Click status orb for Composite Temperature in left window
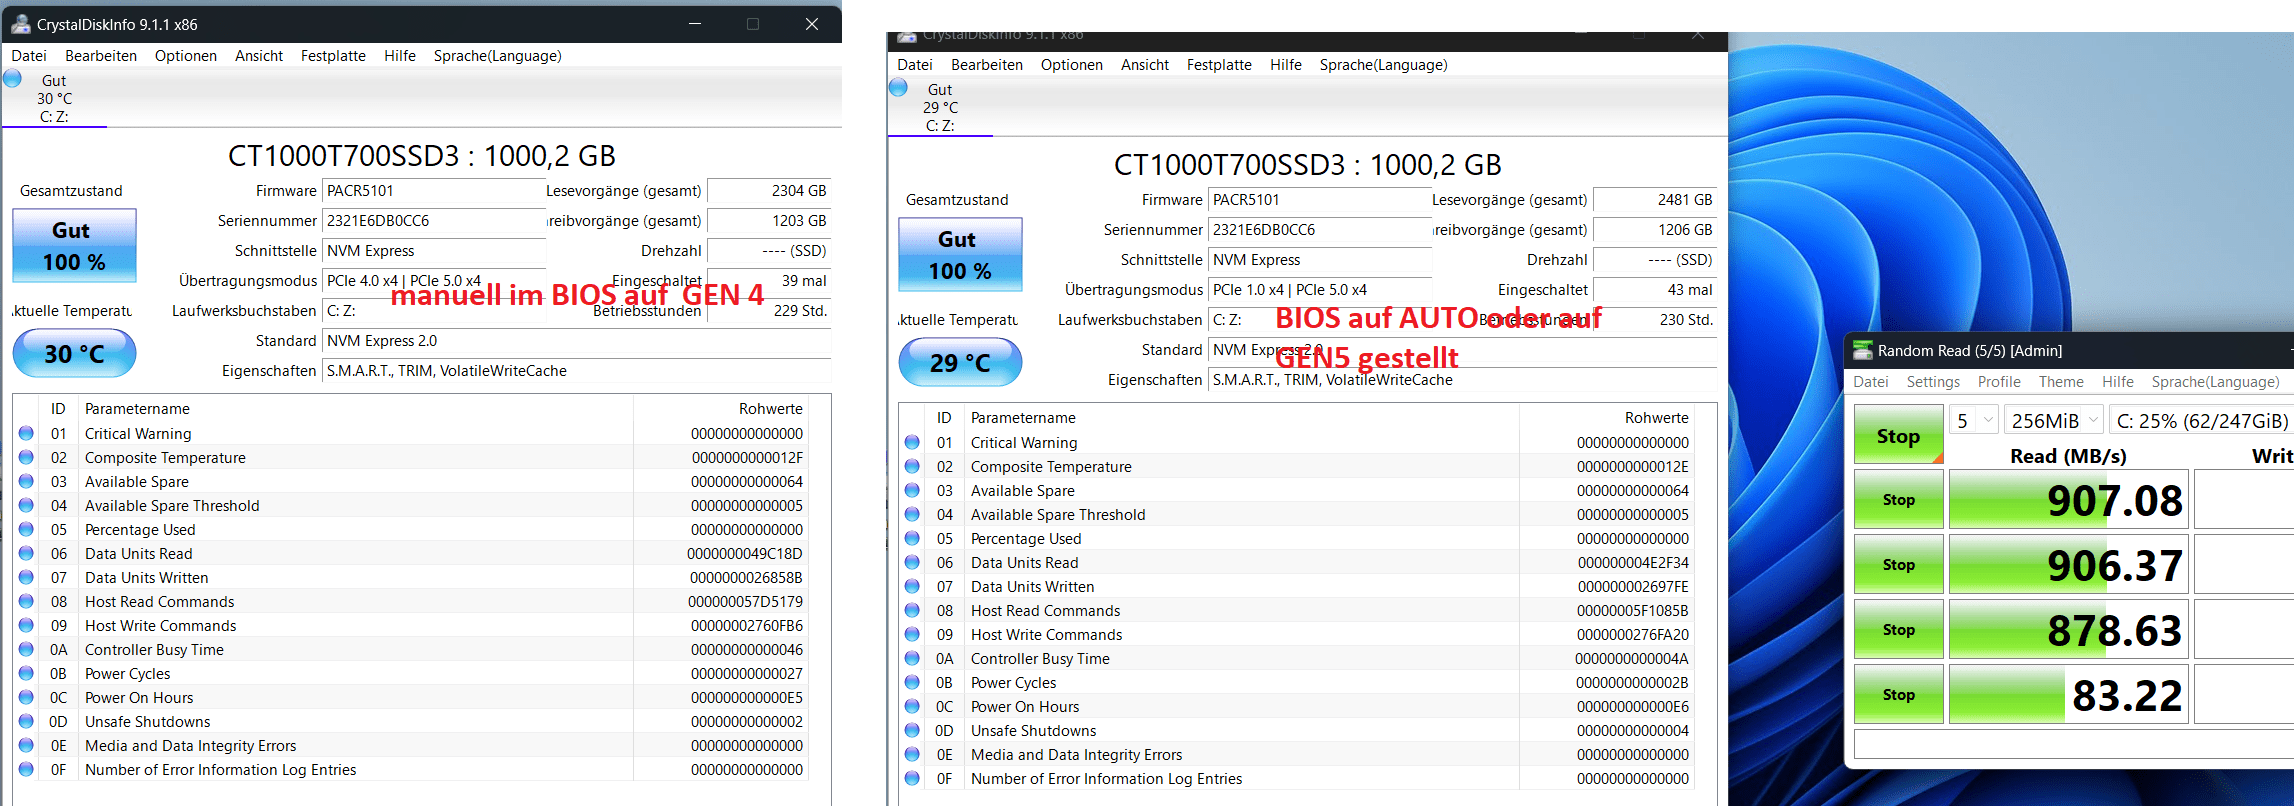 26,457
